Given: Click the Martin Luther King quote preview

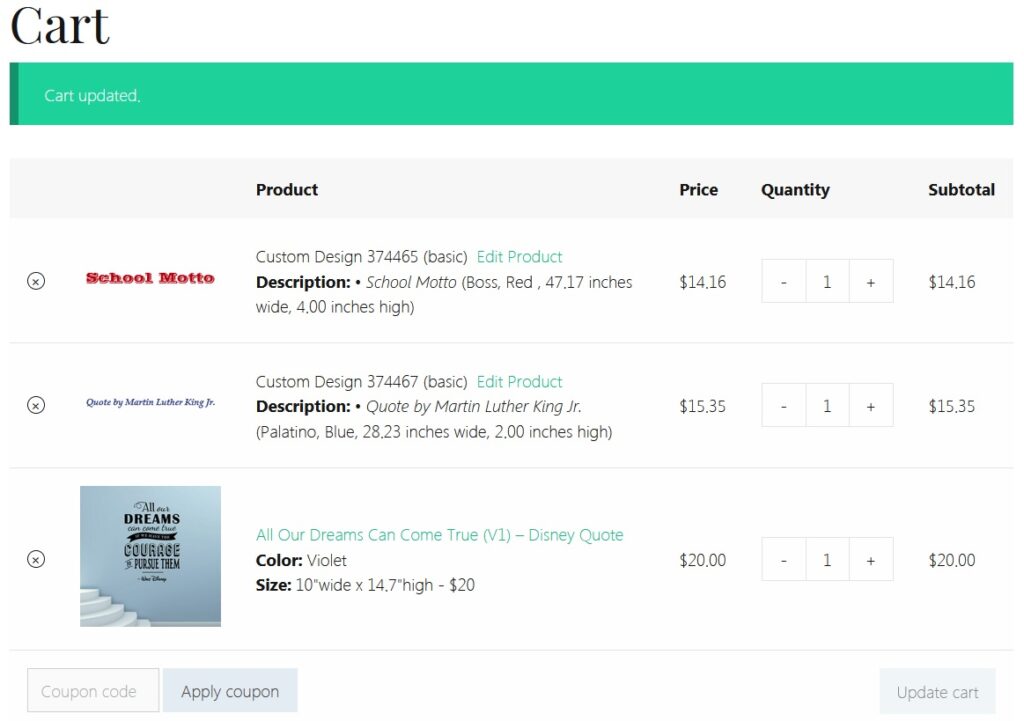Looking at the screenshot, I should [x=149, y=402].
